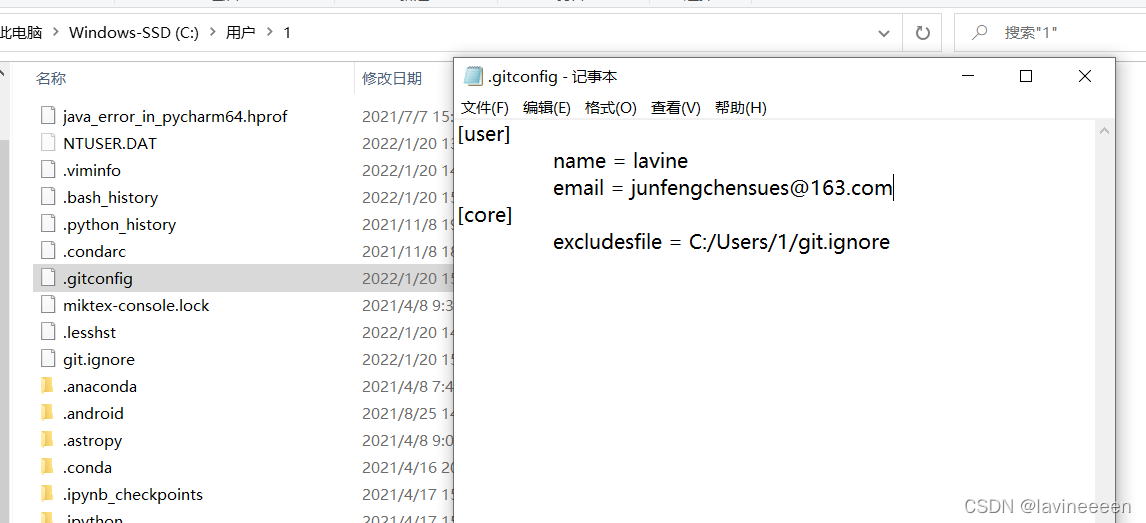
Task: Open the 文件(F) menu in Notepad
Action: click(x=485, y=108)
